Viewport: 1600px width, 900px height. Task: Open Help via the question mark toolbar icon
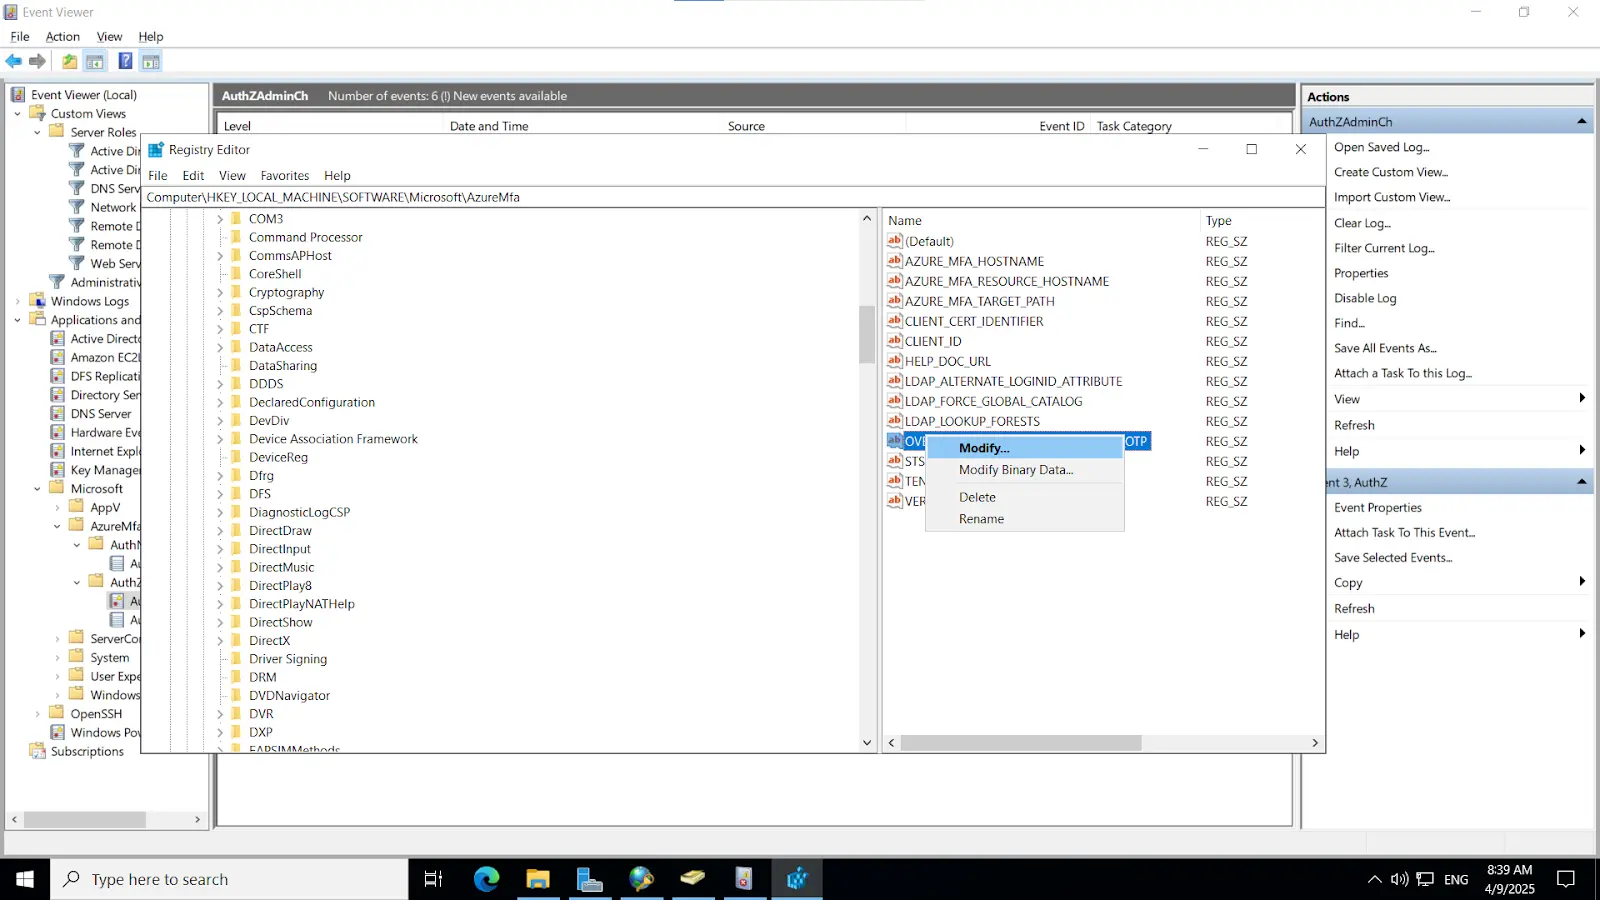coord(124,61)
